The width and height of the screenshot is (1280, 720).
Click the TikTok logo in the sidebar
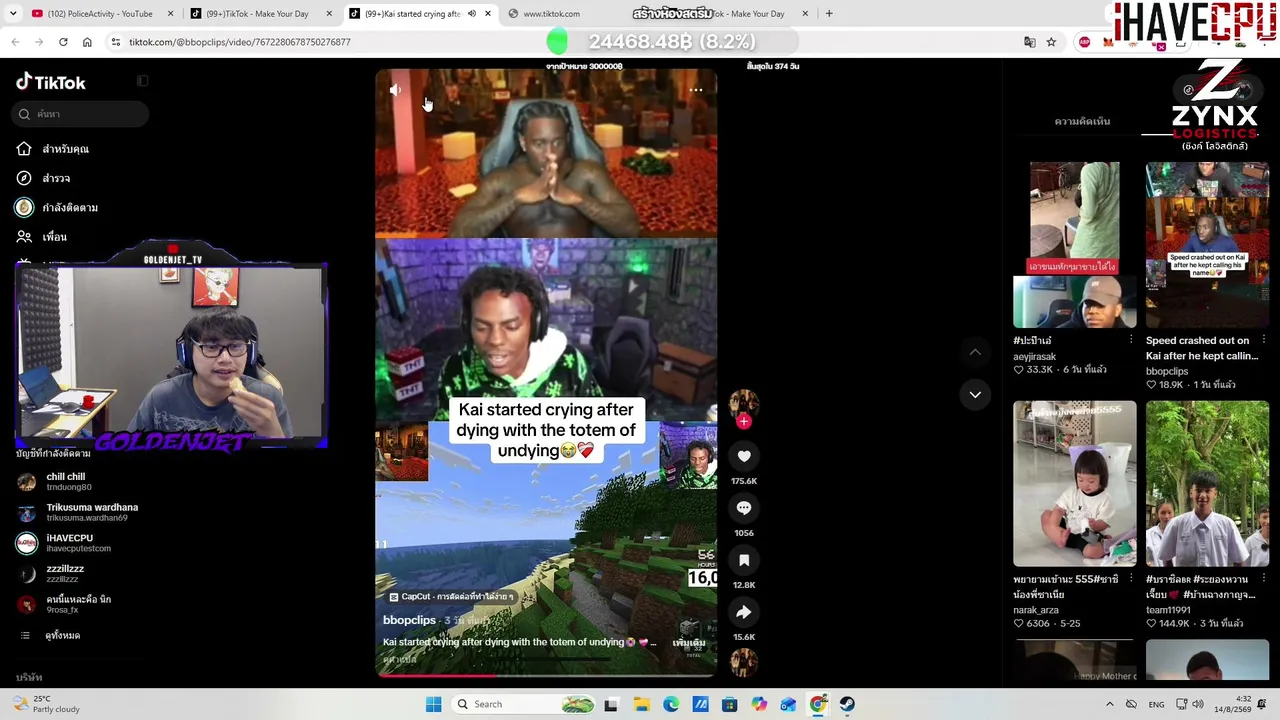[x=51, y=82]
